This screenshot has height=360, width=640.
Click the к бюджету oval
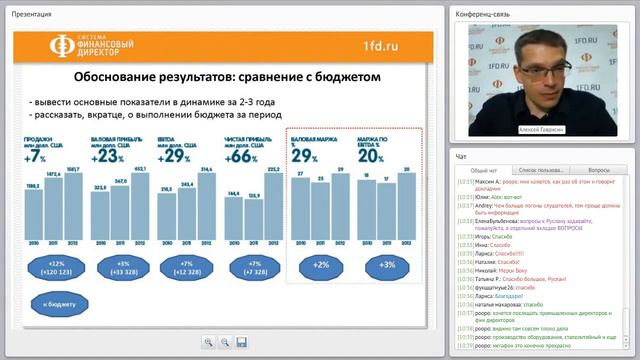pos(59,304)
